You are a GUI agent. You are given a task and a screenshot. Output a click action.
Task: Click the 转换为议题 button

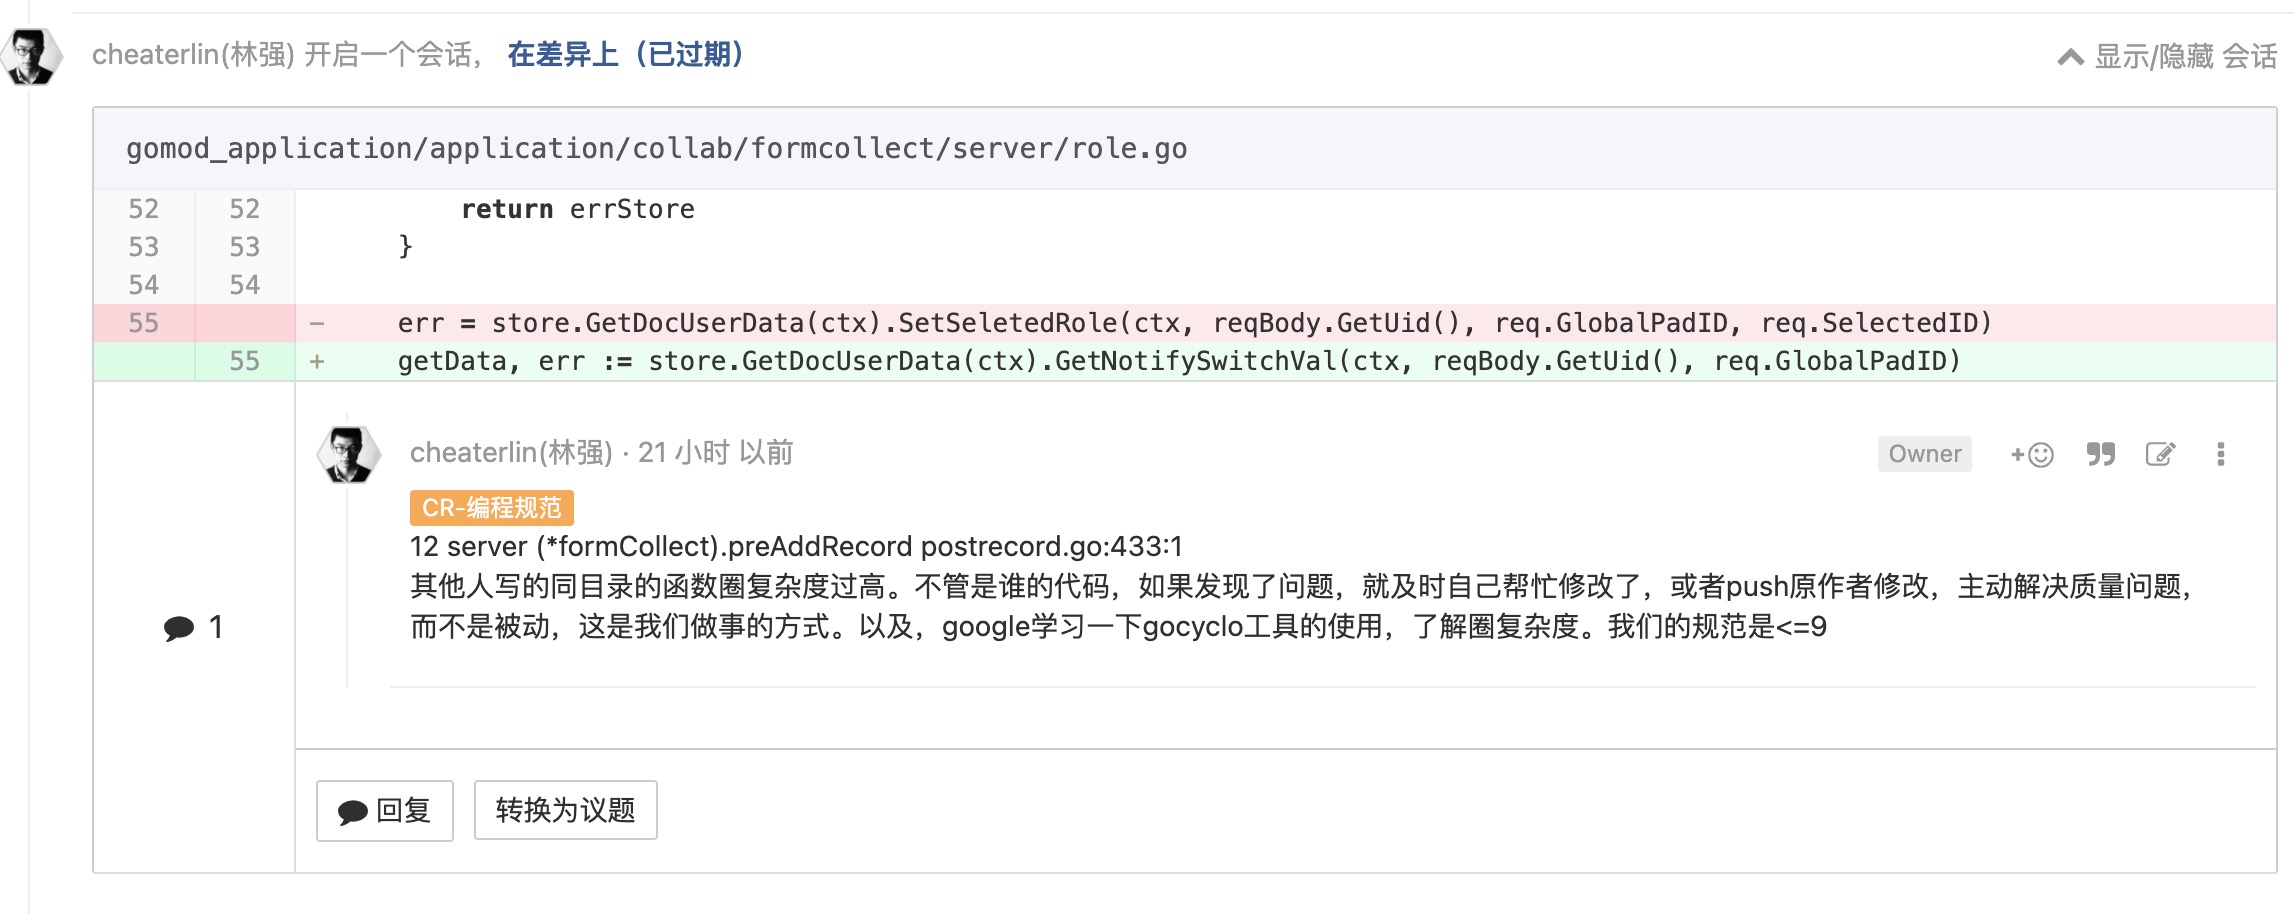point(565,810)
